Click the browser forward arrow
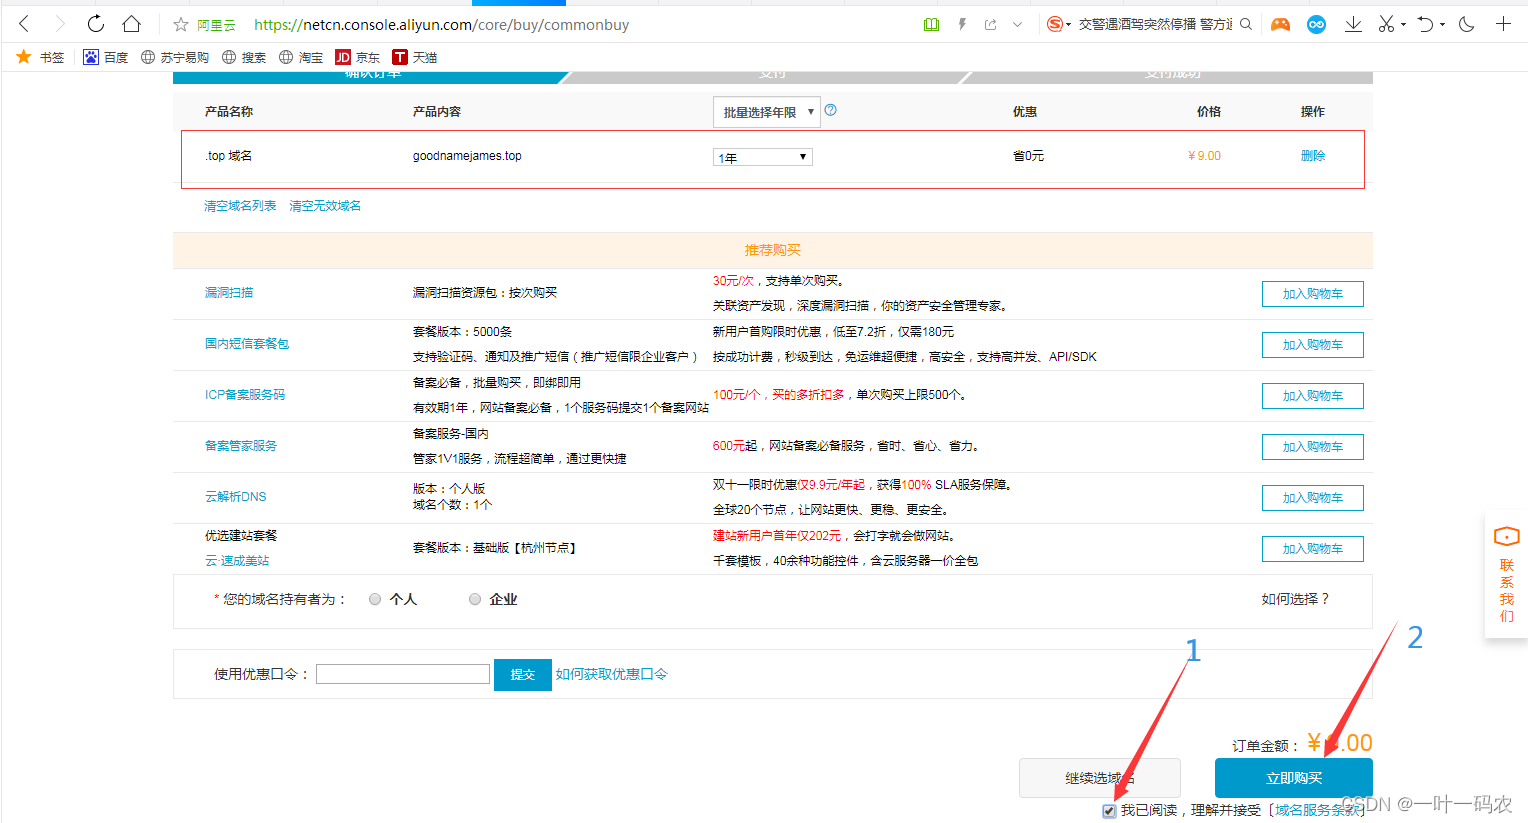The height and width of the screenshot is (823, 1528). pyautogui.click(x=59, y=24)
